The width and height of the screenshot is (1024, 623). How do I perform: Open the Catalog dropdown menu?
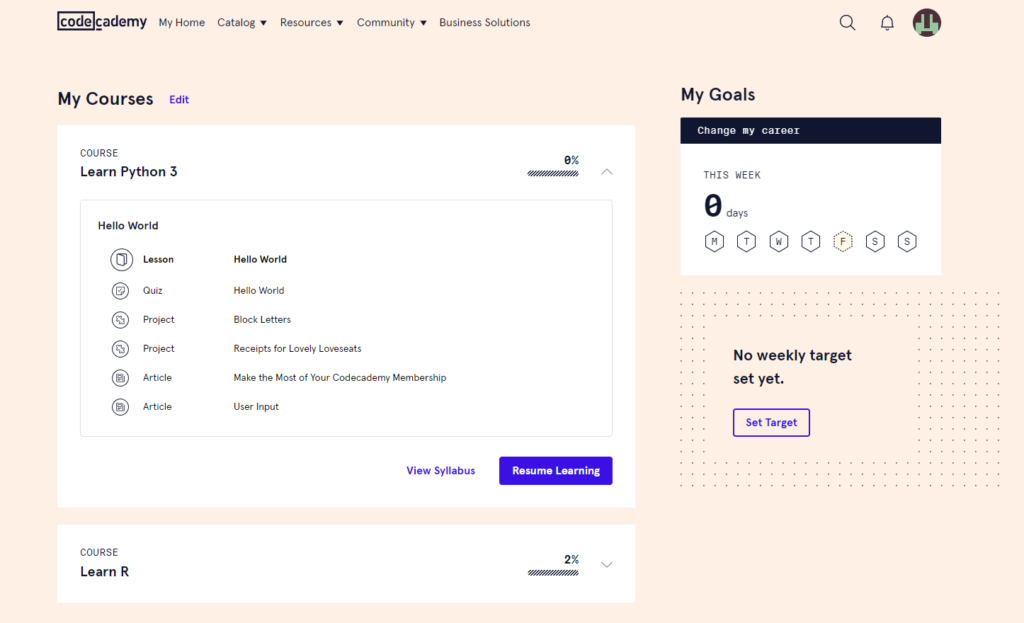tap(242, 22)
